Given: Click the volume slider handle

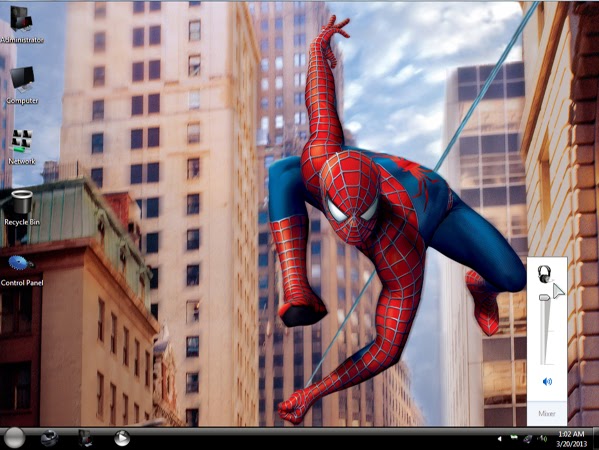Looking at the screenshot, I should (x=544, y=297).
